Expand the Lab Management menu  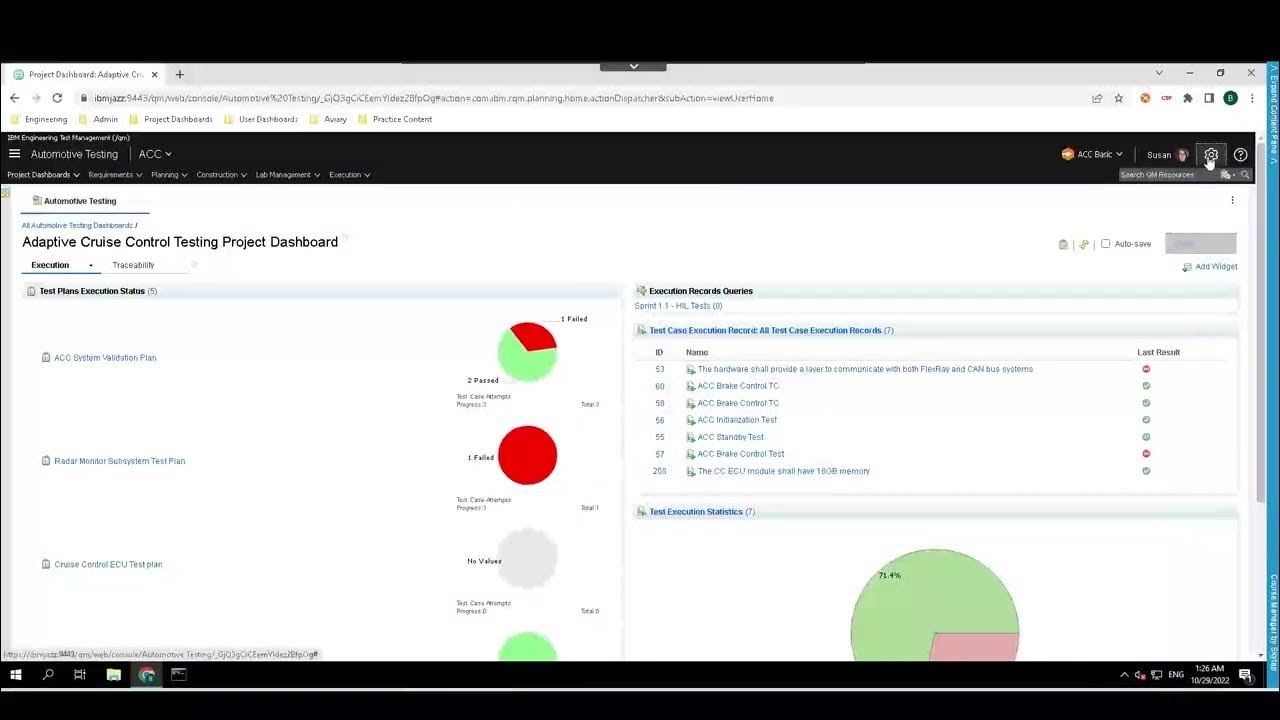tap(288, 175)
